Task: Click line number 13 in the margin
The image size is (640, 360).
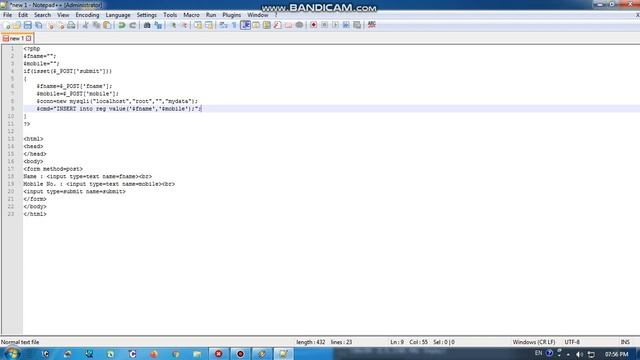Action: tap(11, 139)
